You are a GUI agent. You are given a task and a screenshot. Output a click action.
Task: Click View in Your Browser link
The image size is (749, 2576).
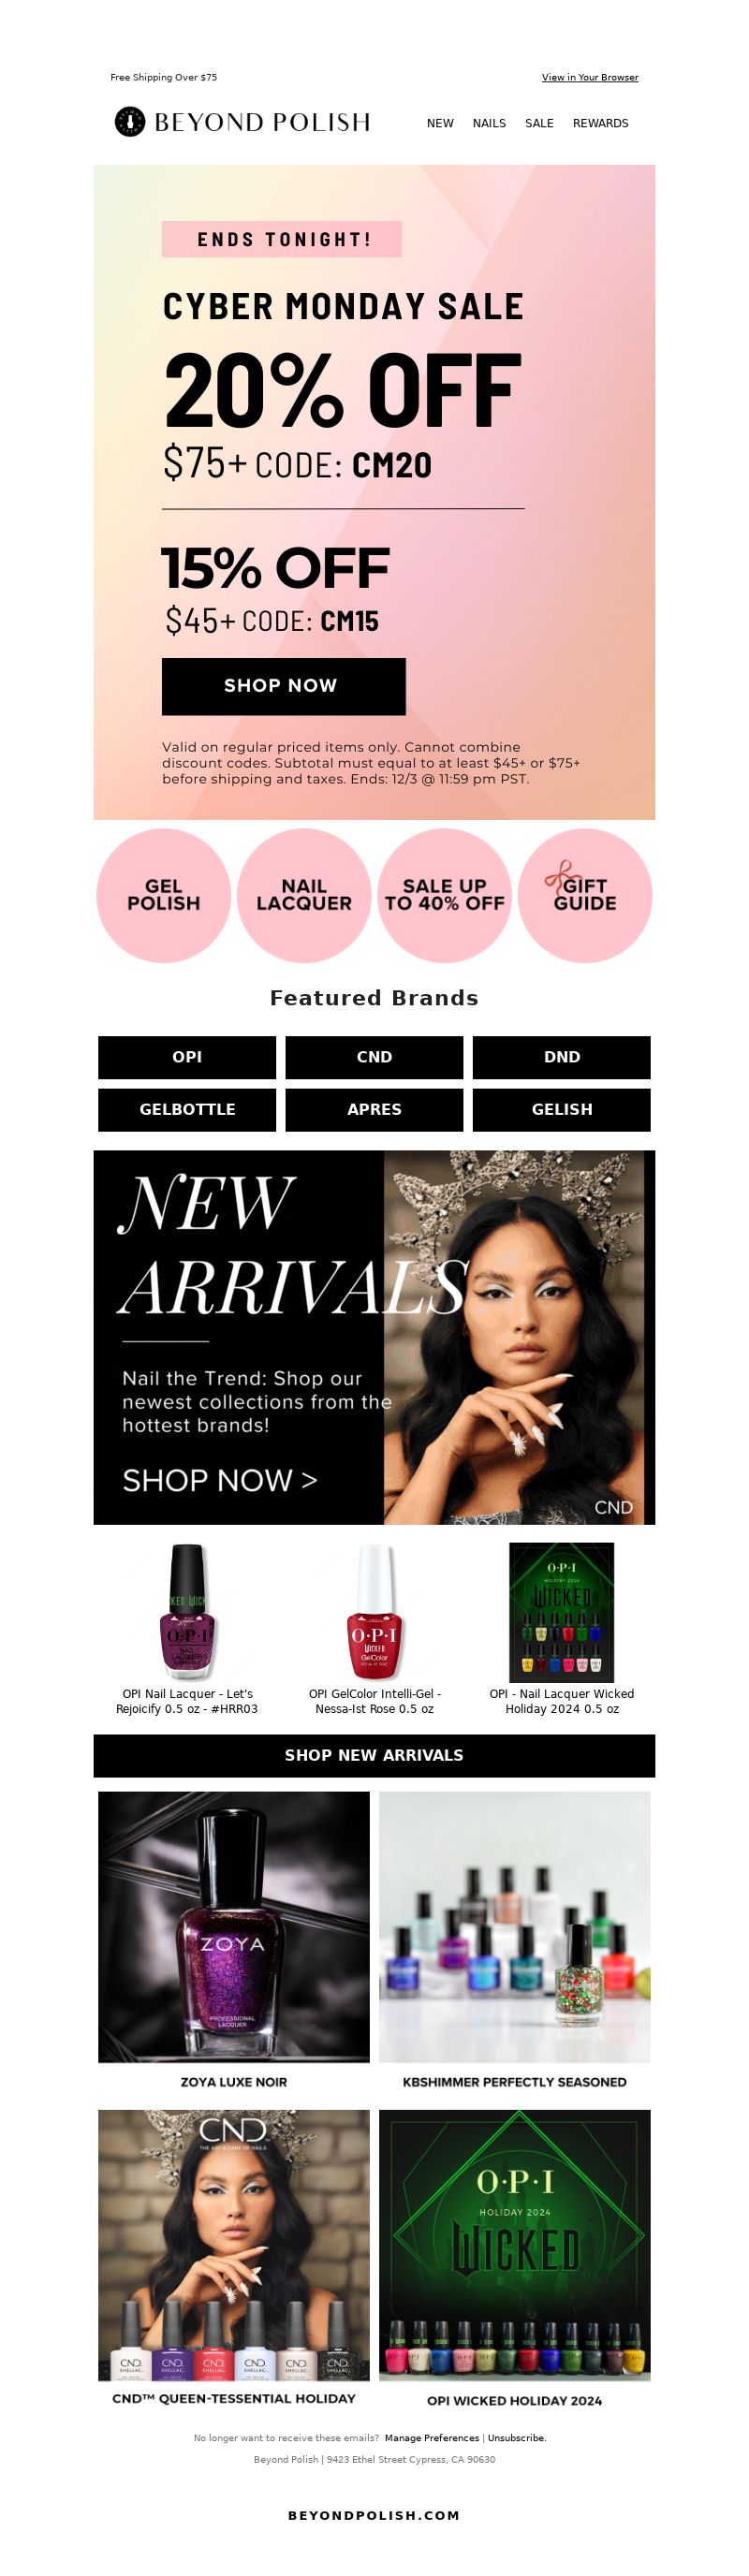click(x=590, y=77)
